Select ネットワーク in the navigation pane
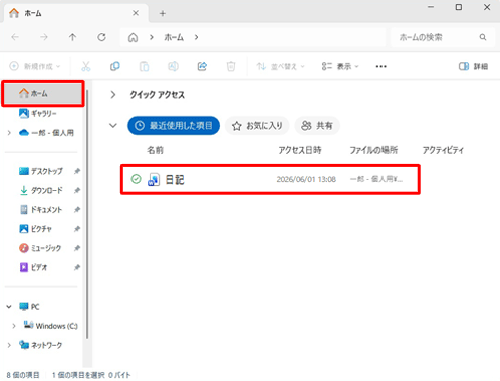The image size is (500, 381). point(41,345)
